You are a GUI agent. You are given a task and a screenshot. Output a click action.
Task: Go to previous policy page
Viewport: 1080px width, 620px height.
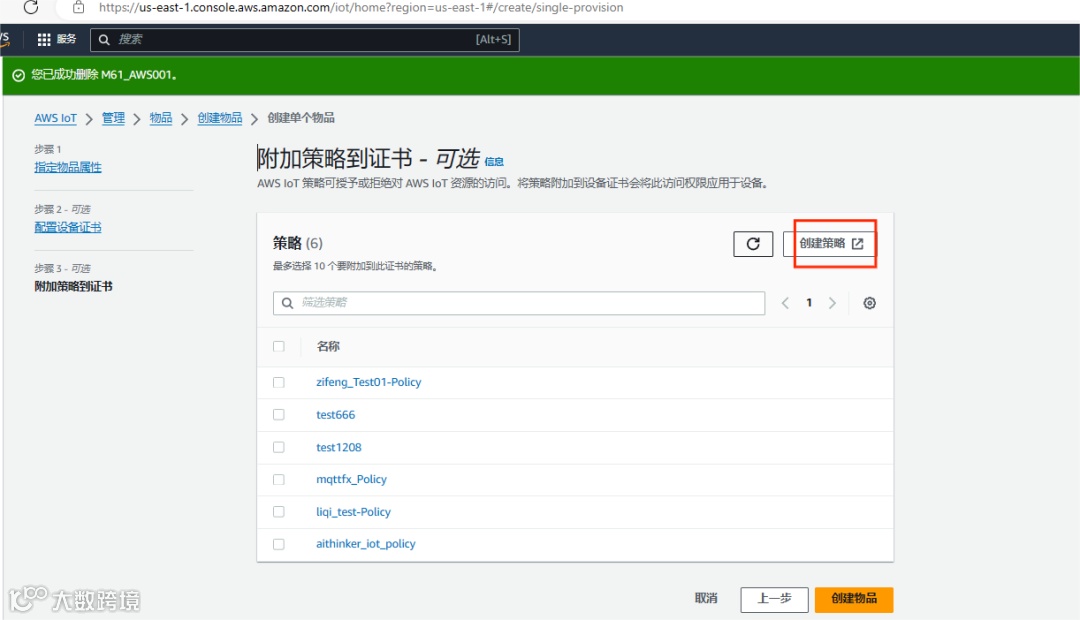(785, 303)
